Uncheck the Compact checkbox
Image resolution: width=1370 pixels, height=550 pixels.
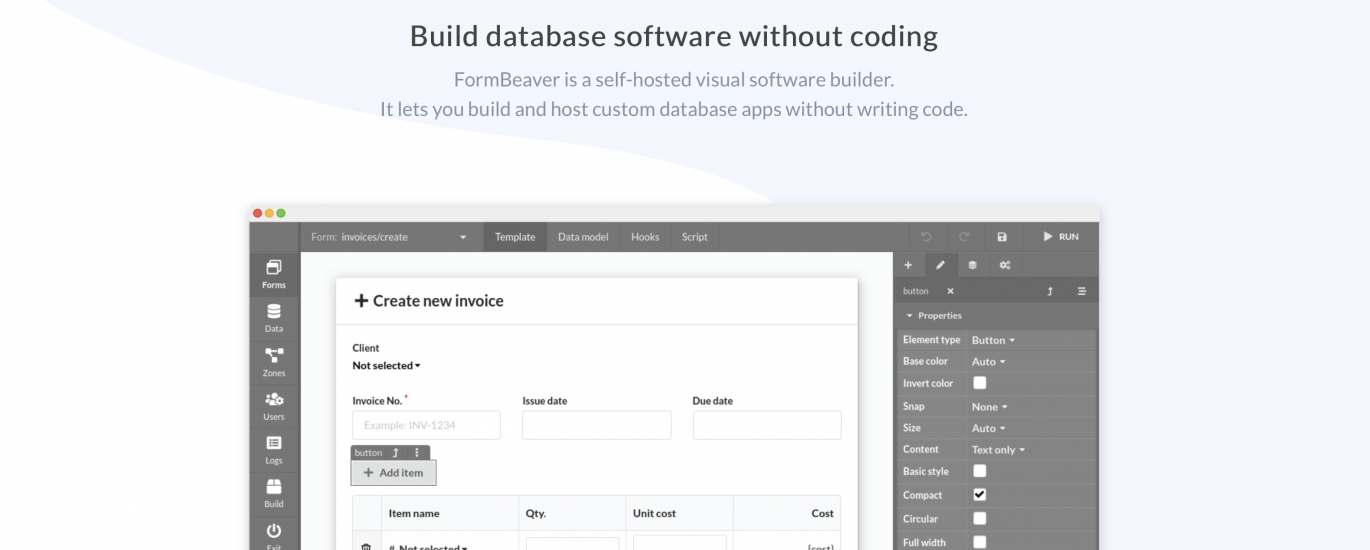(x=980, y=495)
